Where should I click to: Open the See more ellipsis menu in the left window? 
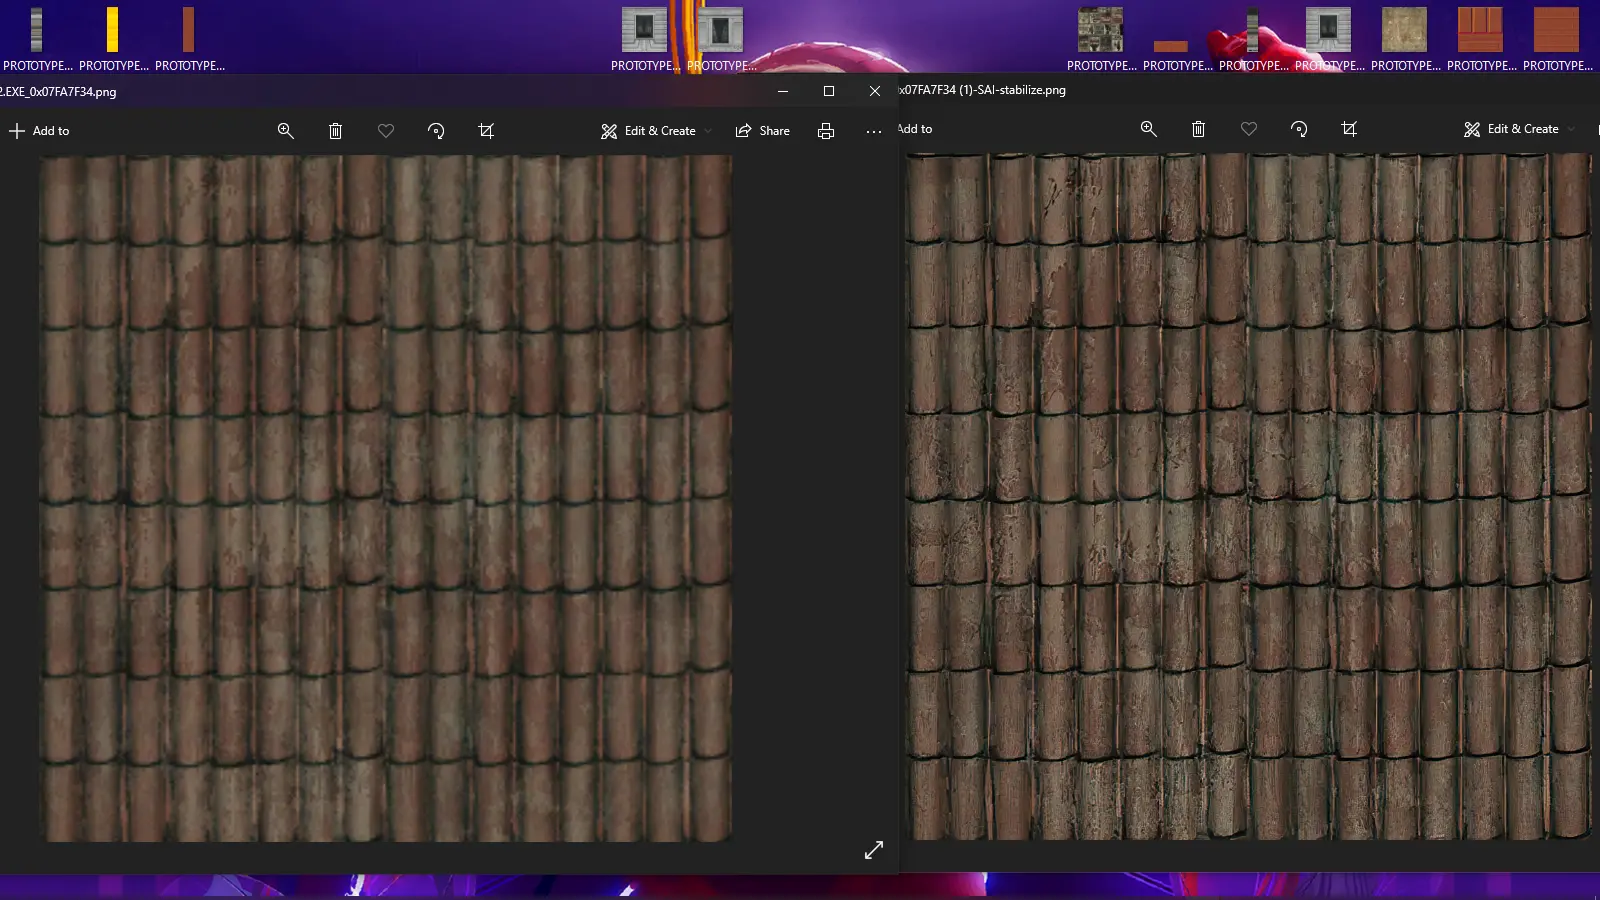[874, 131]
